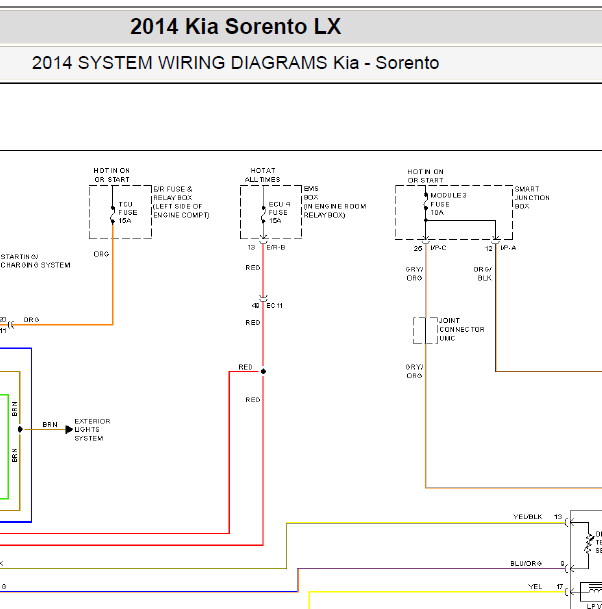The width and height of the screenshot is (602, 609).
Task: Click the red wire junction dot
Action: [263, 371]
